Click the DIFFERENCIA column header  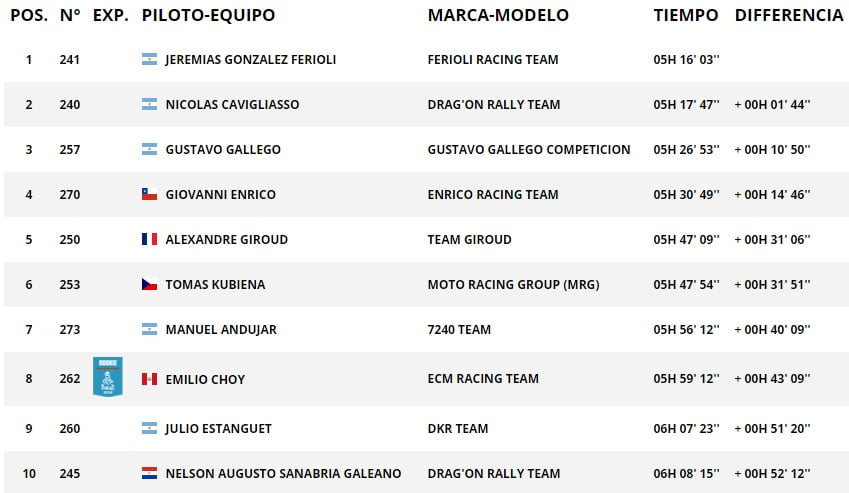(789, 15)
